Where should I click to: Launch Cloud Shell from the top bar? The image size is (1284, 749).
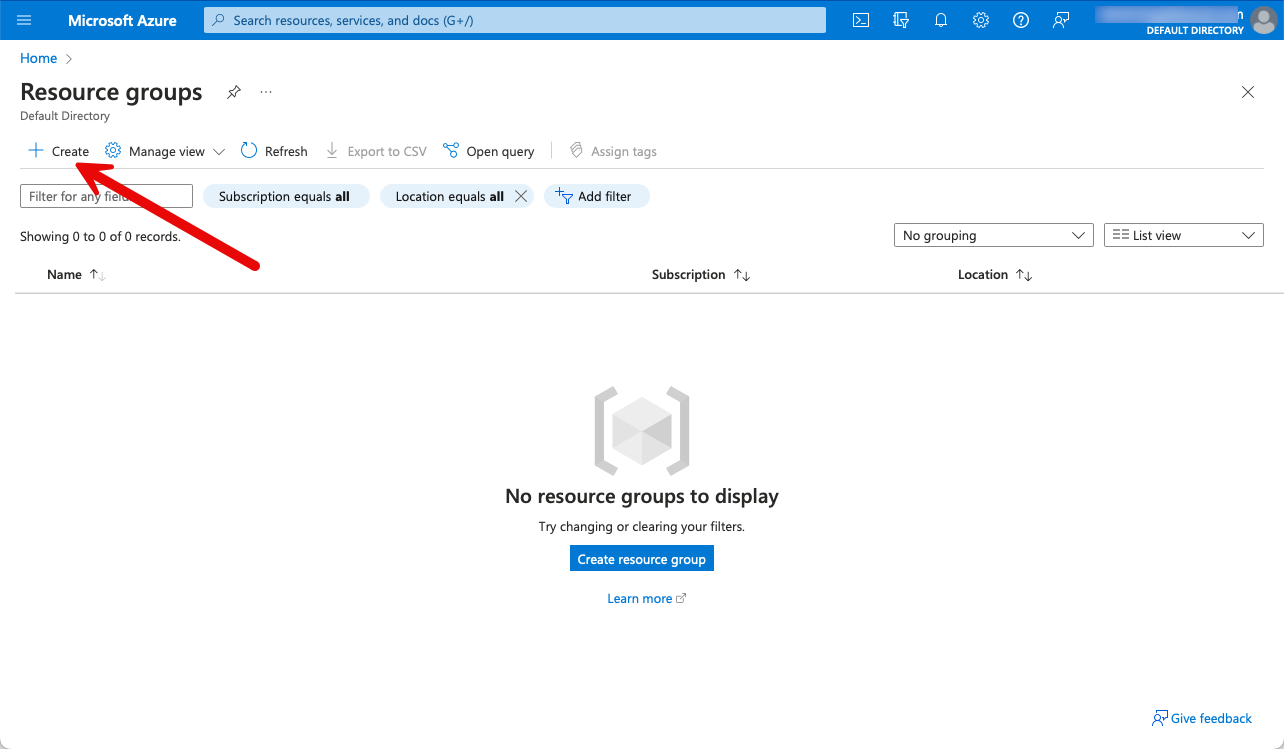tap(860, 20)
